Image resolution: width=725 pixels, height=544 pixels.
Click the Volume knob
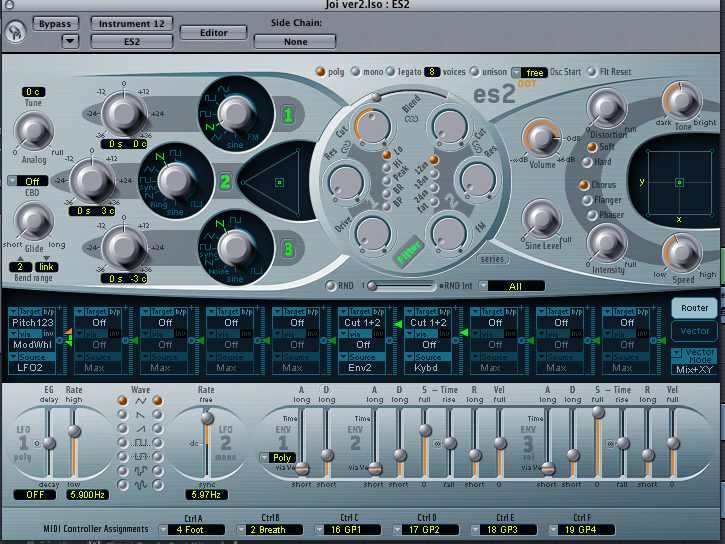[x=541, y=137]
